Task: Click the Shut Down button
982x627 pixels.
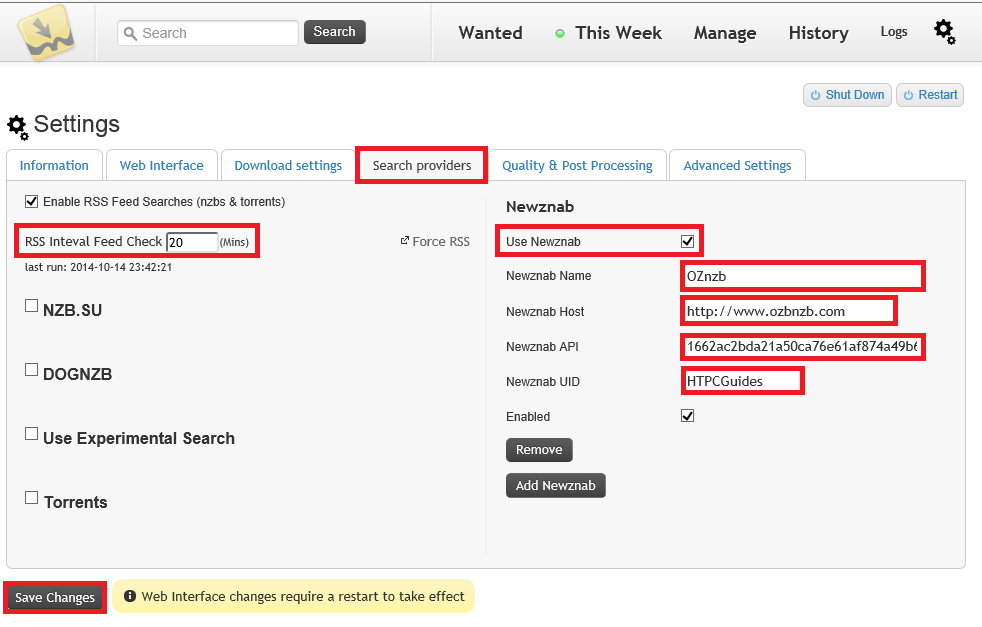Action: coord(847,95)
